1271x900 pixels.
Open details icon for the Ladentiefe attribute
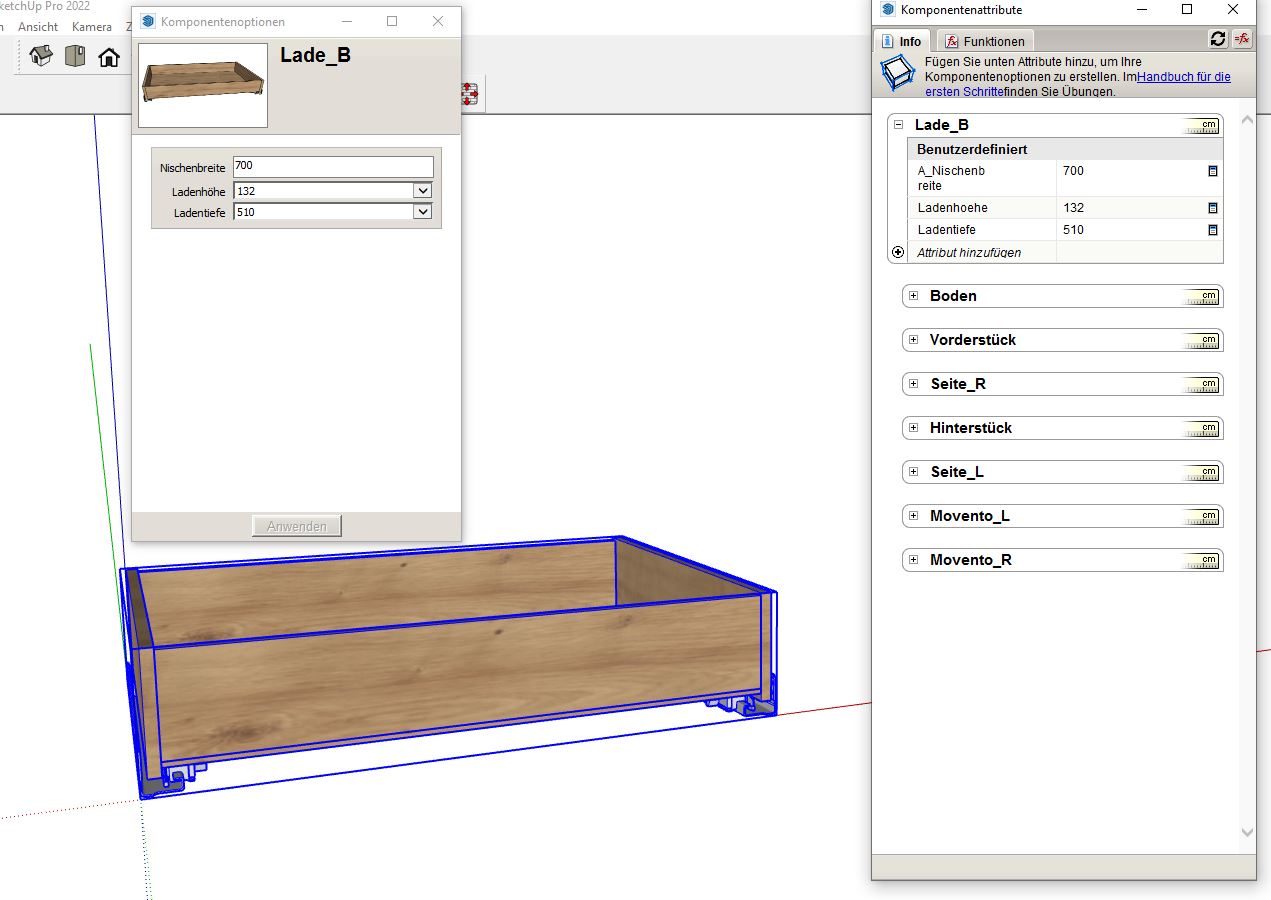1213,230
